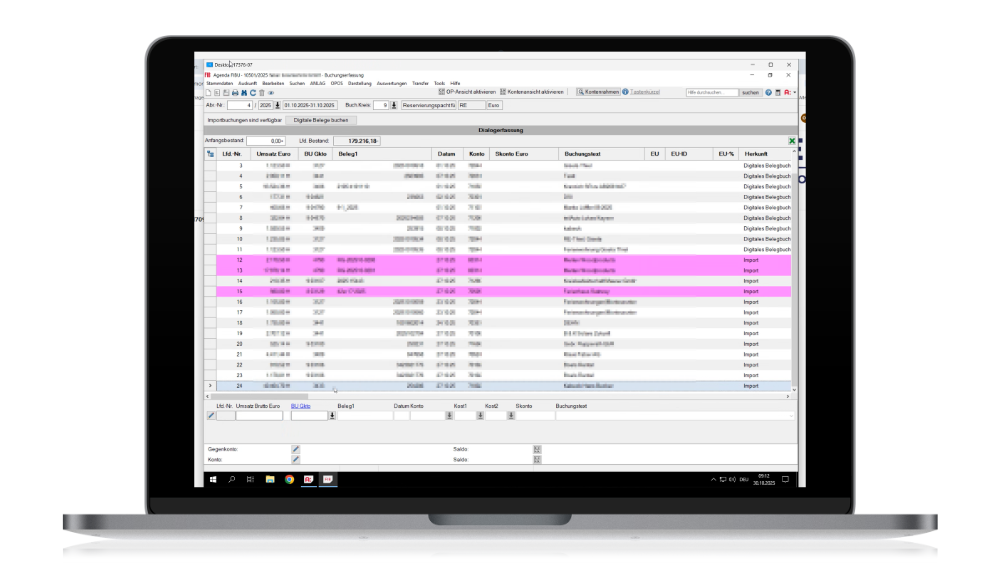
Task: Expand the hidden system tray icons chevron
Action: pyautogui.click(x=713, y=479)
